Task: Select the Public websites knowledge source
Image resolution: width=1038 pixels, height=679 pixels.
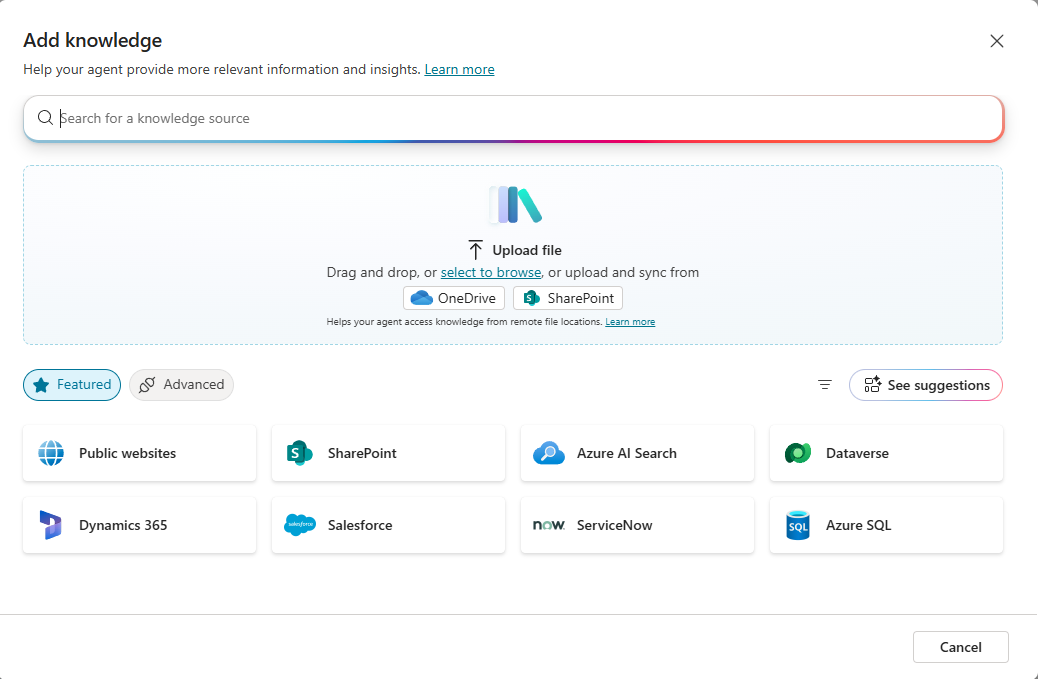Action: pos(139,452)
